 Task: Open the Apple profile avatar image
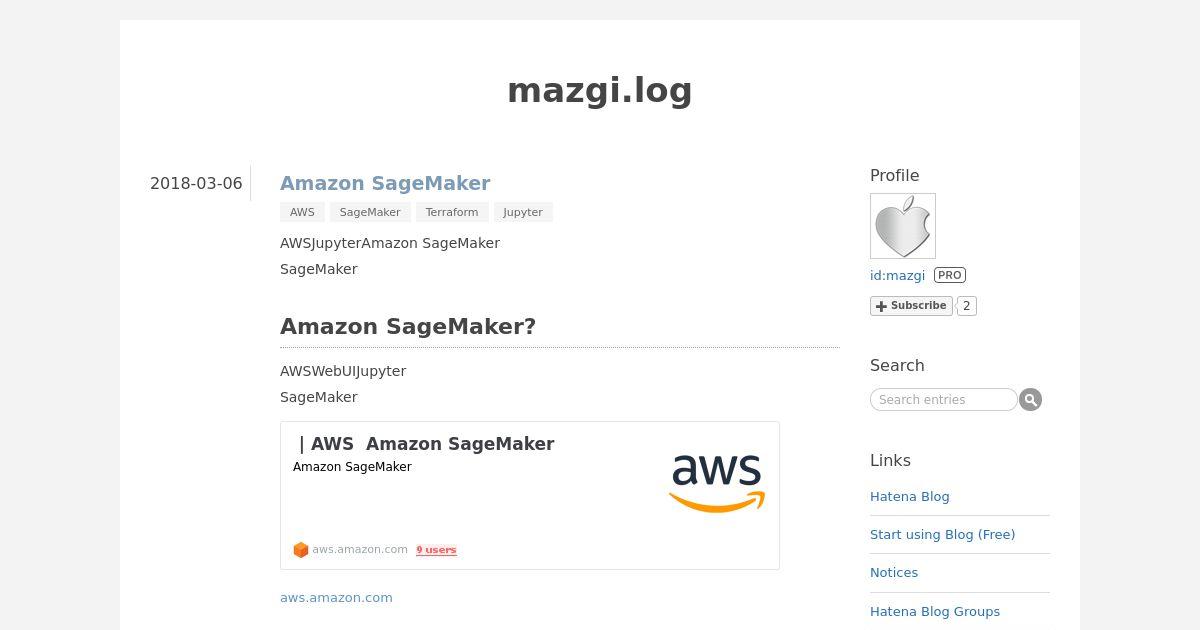903,226
